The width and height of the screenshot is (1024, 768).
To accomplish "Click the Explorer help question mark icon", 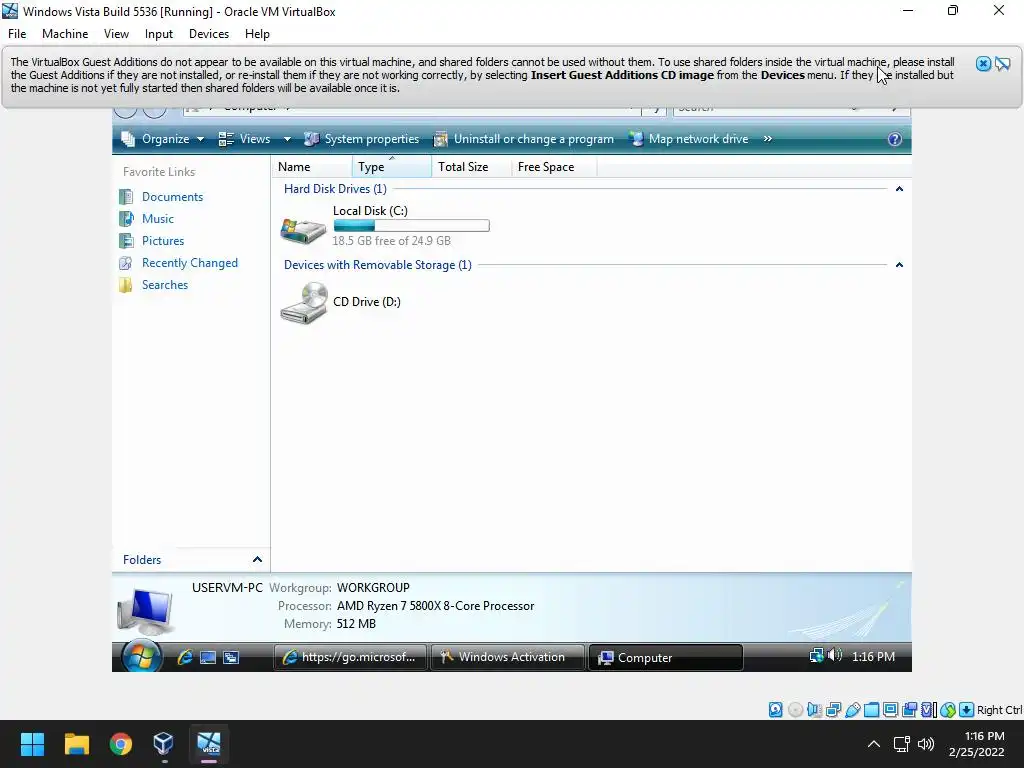I will tap(895, 138).
